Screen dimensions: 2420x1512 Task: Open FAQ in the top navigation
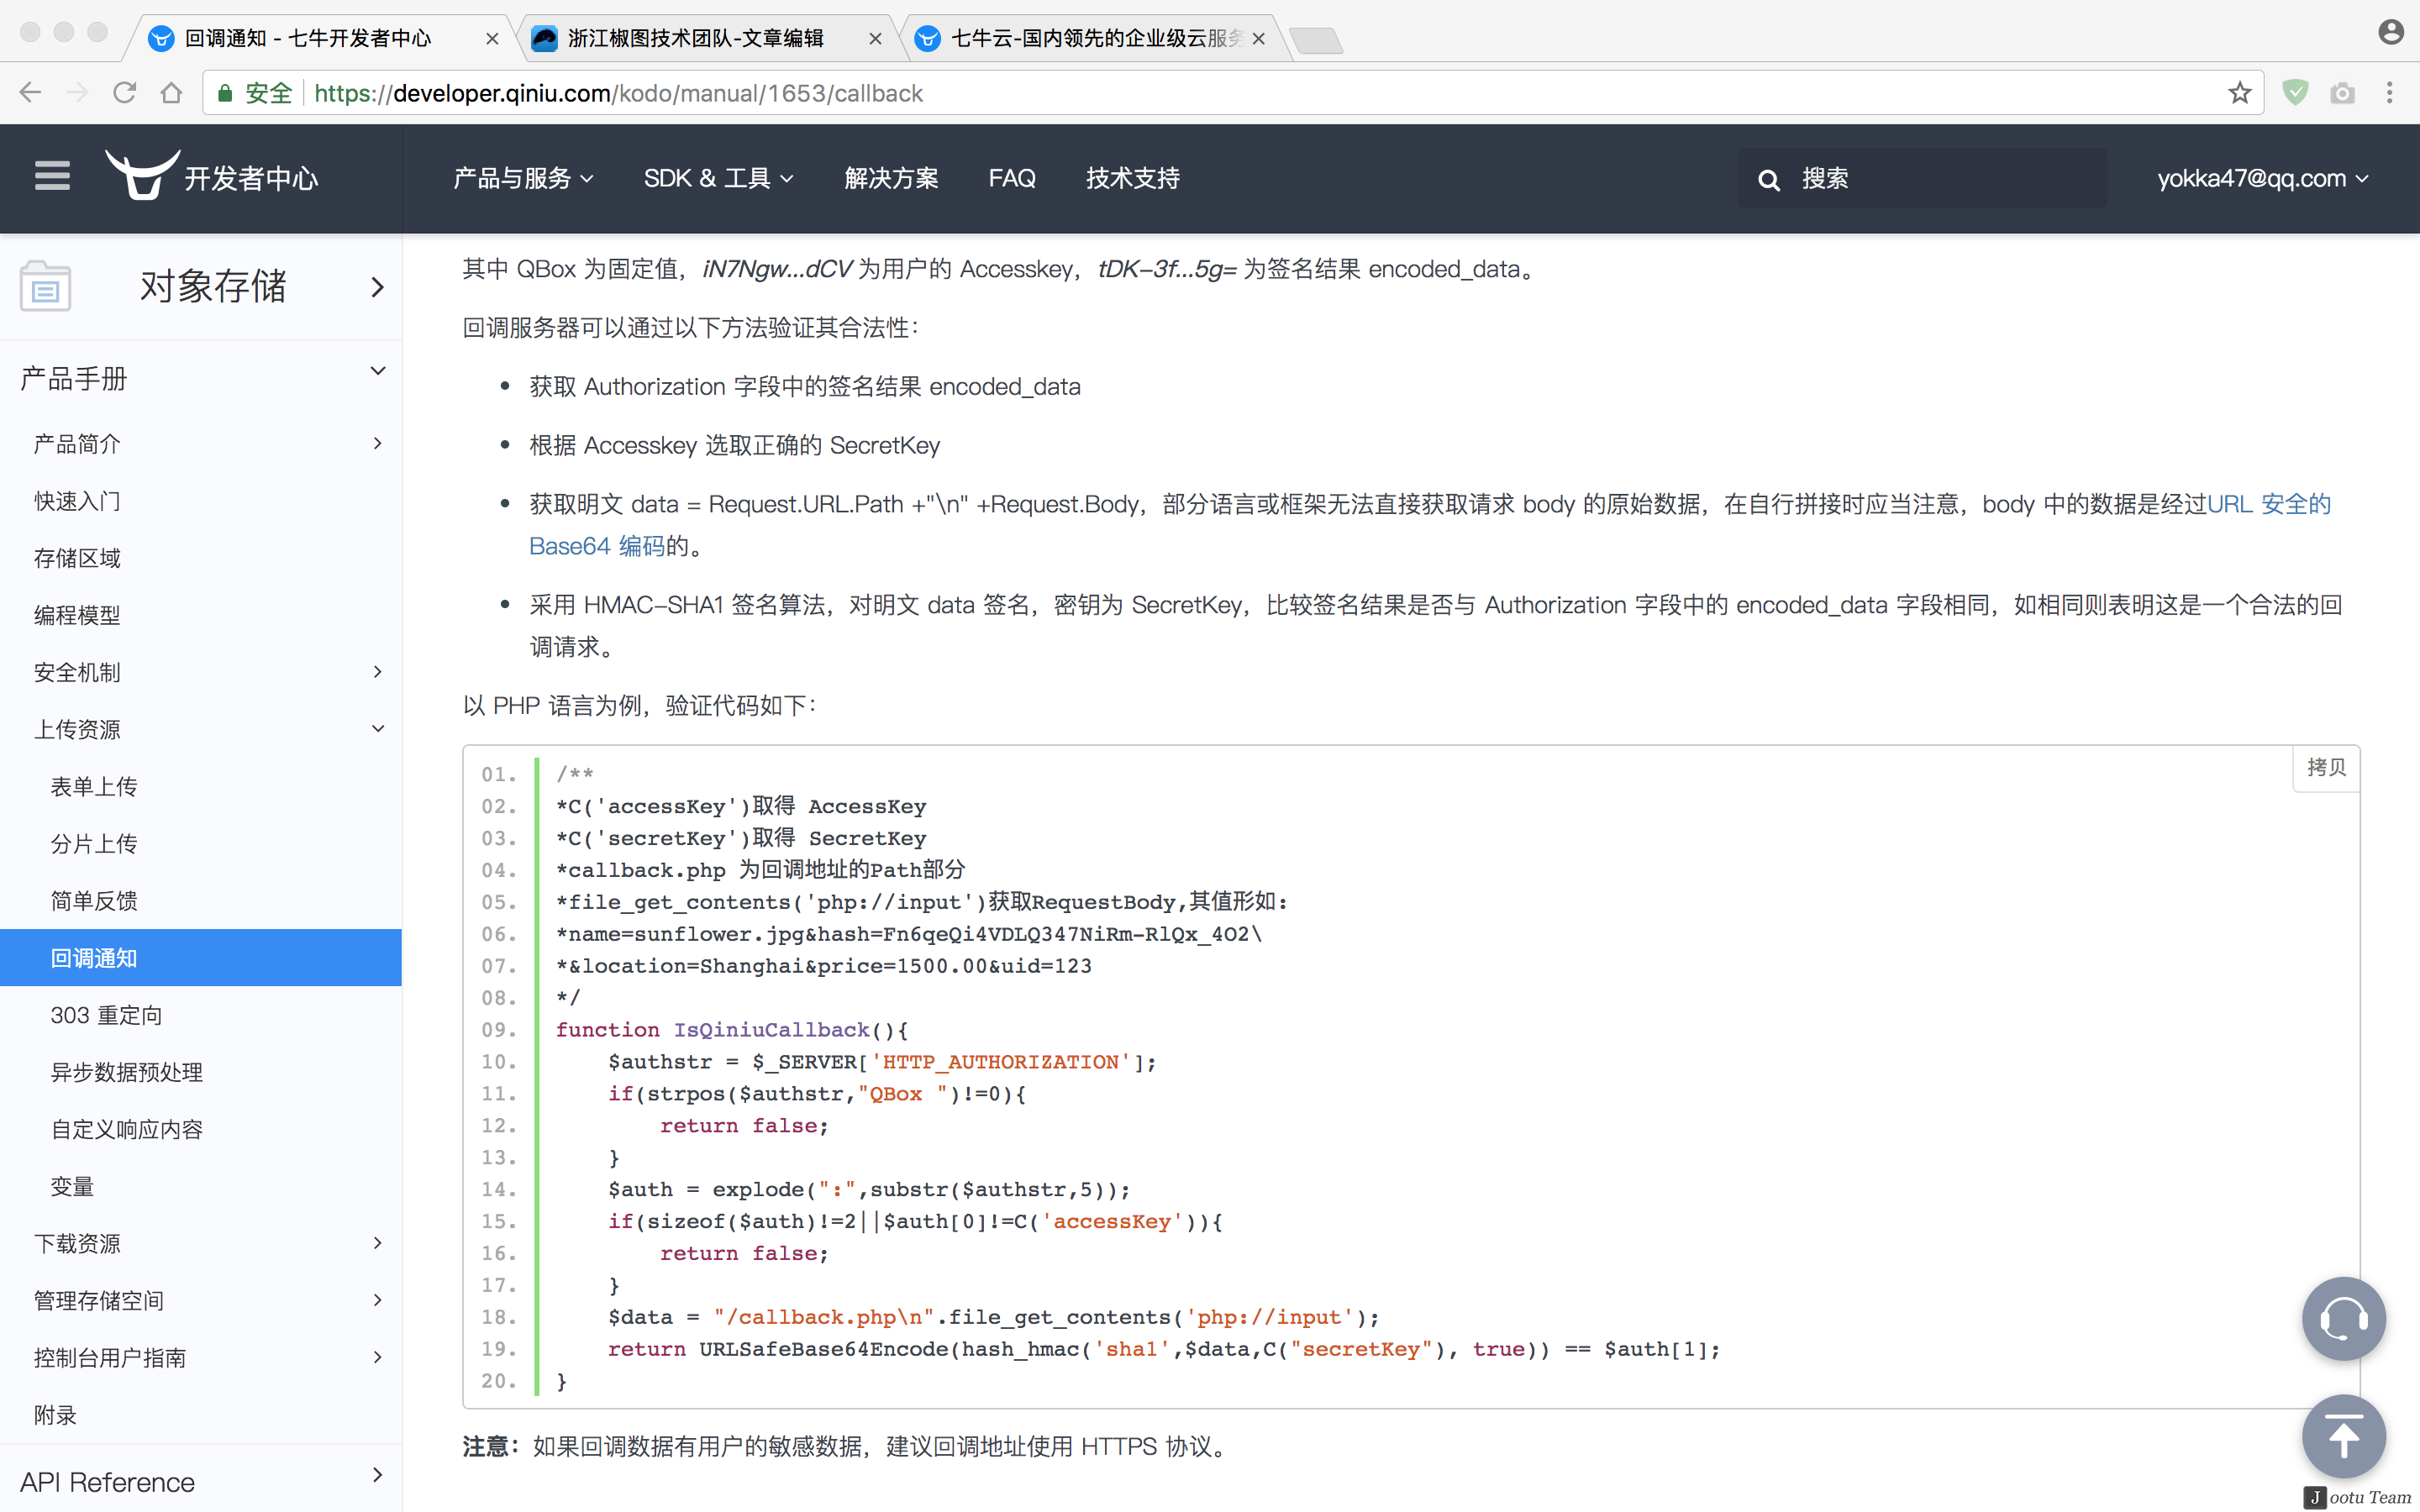point(1011,178)
